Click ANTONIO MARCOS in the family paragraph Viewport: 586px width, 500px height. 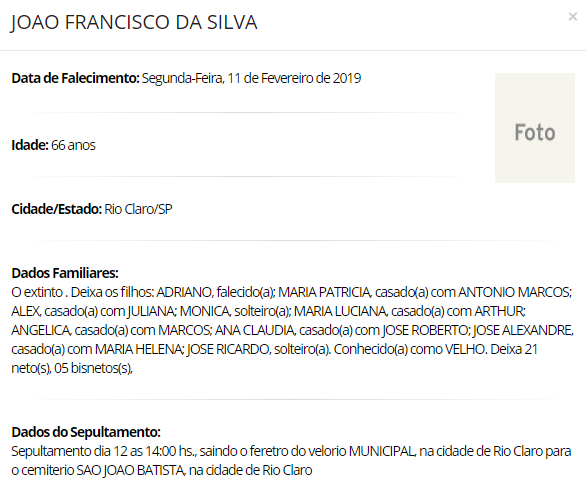tap(514, 292)
